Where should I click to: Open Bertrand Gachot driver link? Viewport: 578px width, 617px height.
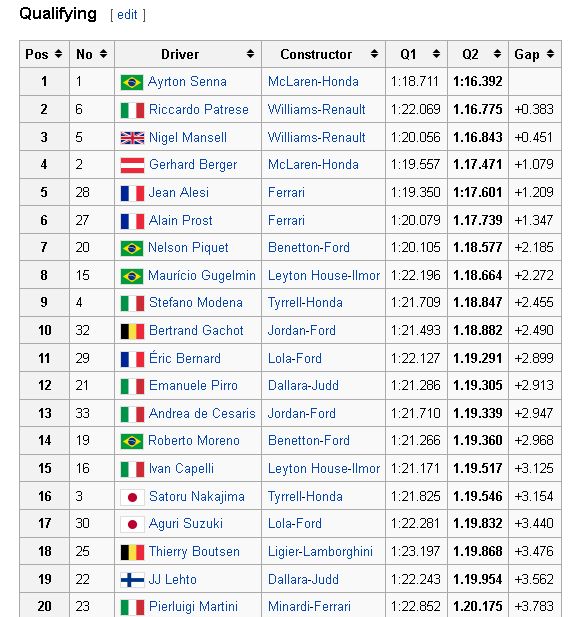click(x=196, y=330)
